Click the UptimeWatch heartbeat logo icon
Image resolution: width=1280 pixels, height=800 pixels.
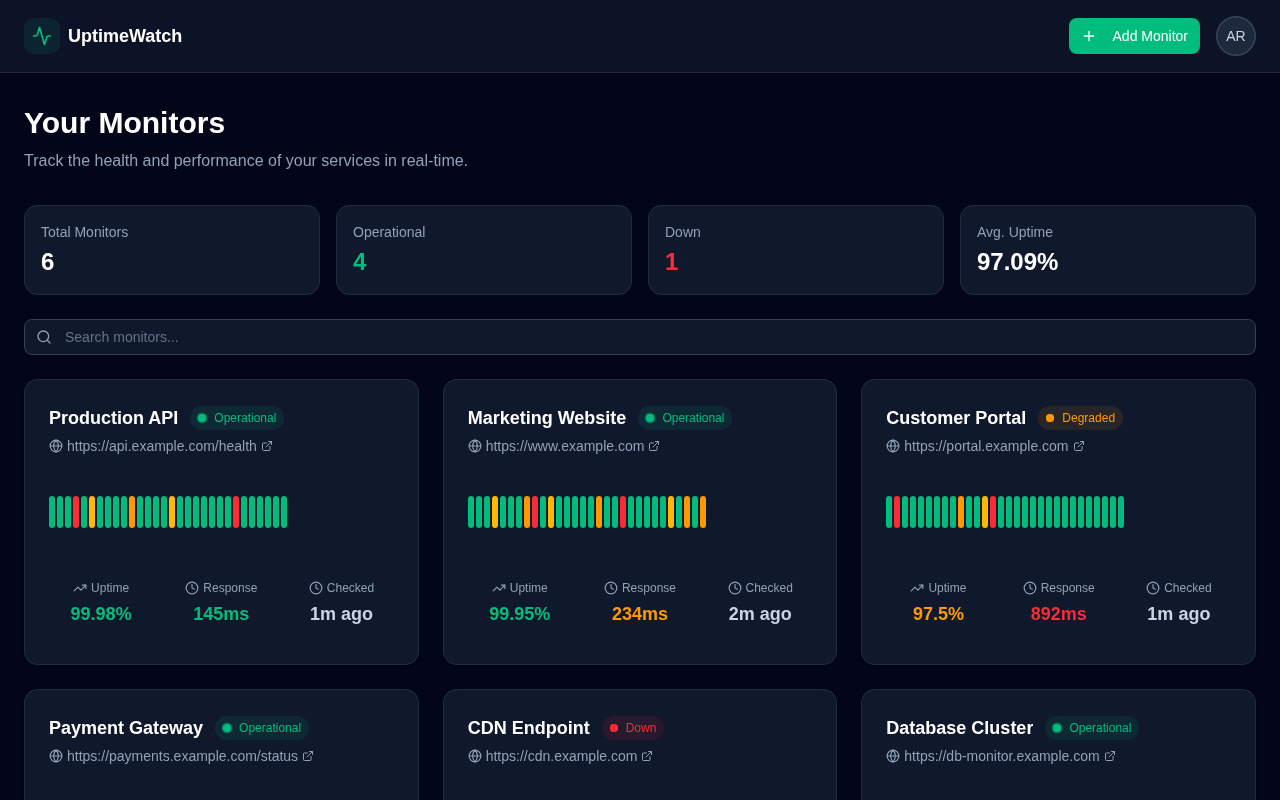point(40,36)
